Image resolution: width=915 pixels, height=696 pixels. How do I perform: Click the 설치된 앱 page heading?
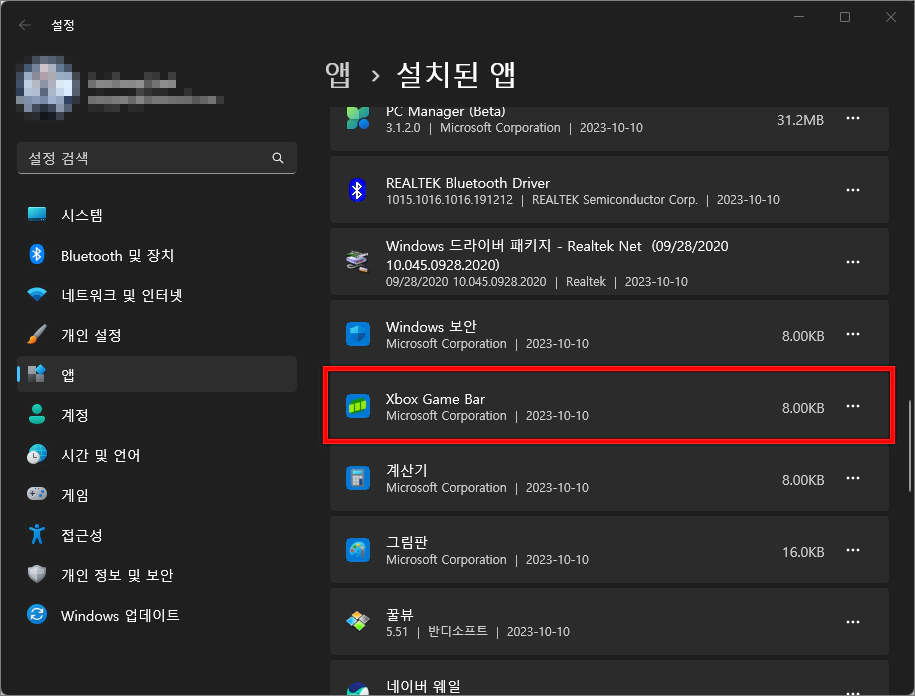tap(456, 75)
